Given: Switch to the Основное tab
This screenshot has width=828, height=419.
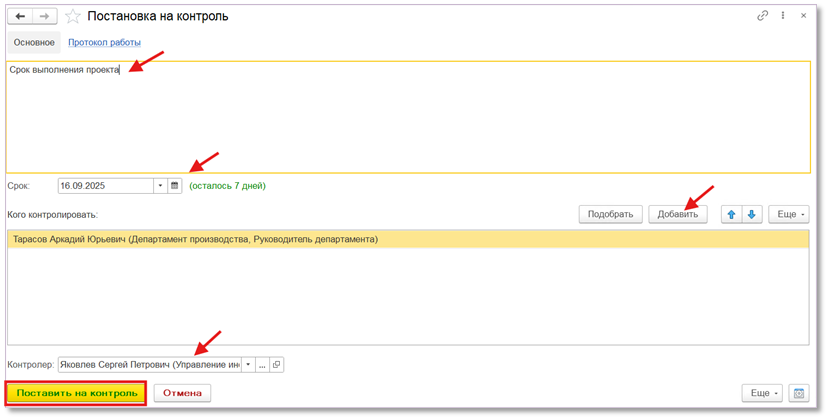Looking at the screenshot, I should click(x=33, y=42).
